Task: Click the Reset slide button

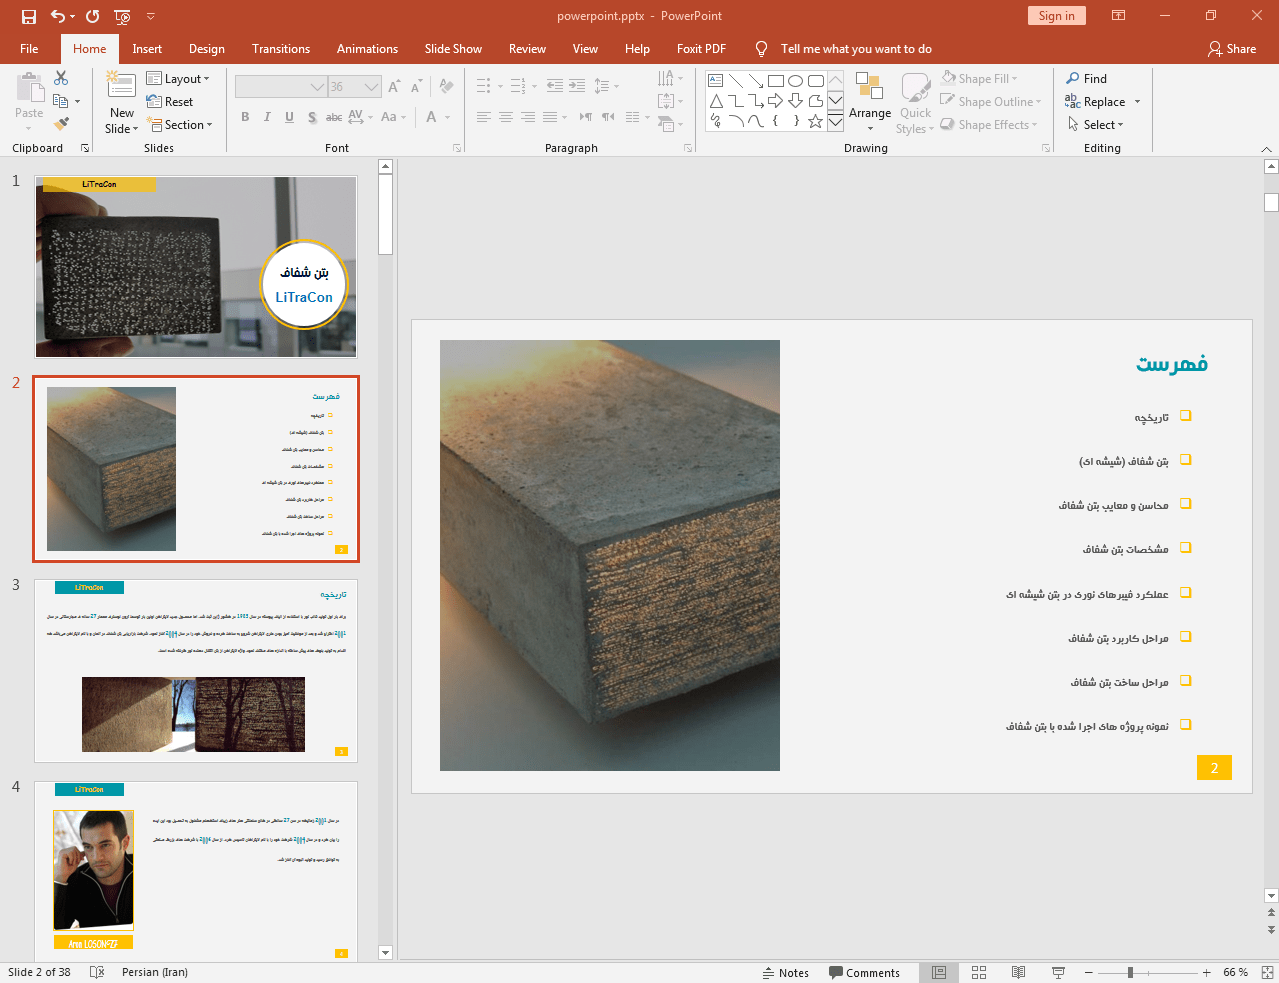Action: [170, 101]
